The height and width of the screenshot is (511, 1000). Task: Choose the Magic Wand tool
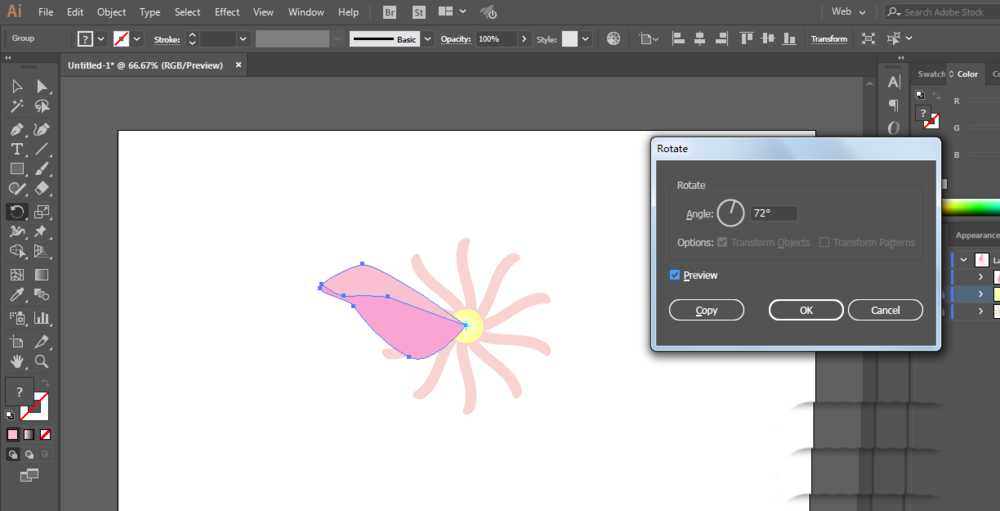[17, 106]
